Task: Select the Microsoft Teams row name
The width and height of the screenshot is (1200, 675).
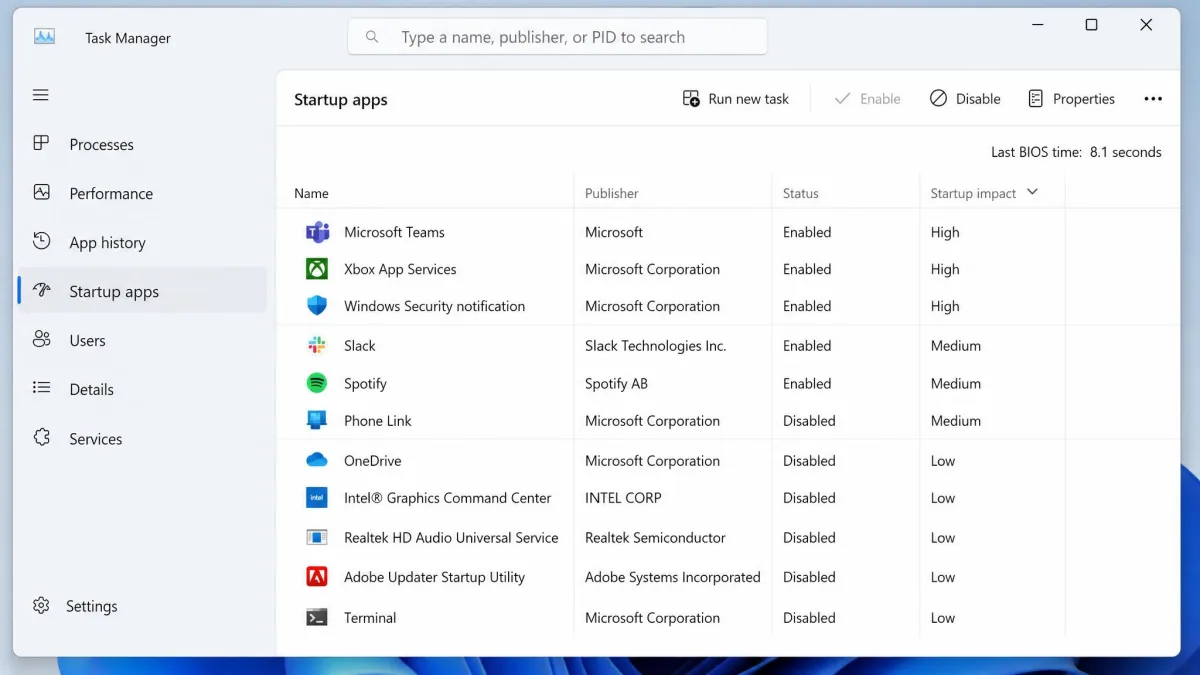Action: tap(394, 232)
